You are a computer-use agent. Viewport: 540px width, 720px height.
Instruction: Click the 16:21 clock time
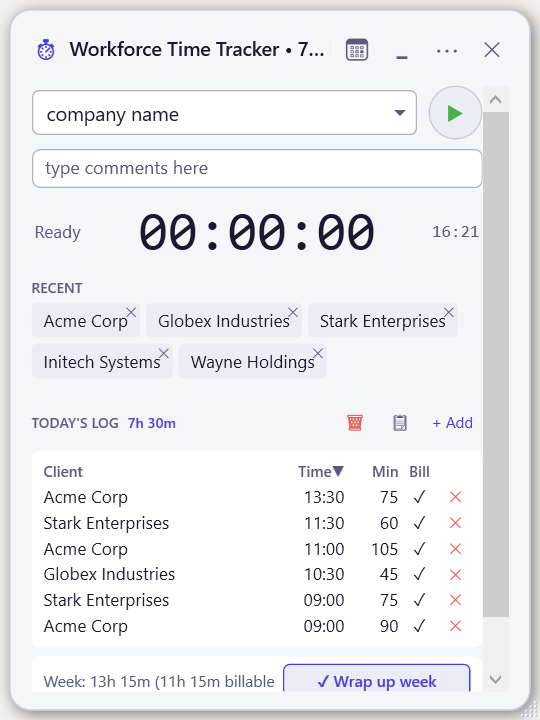pyautogui.click(x=455, y=232)
